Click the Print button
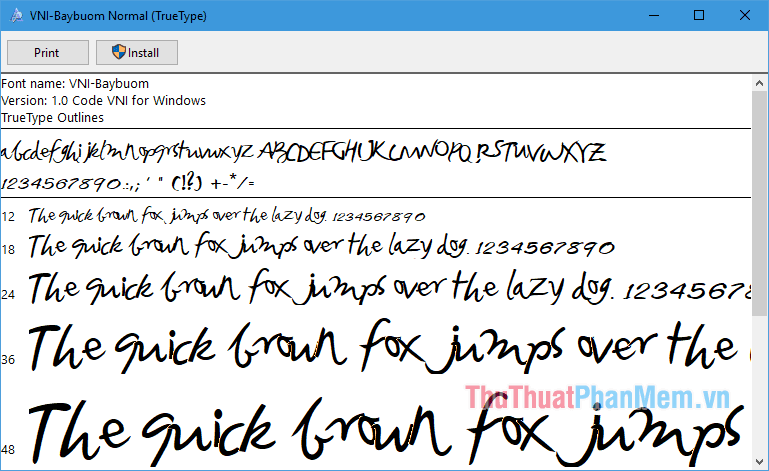 48,52
